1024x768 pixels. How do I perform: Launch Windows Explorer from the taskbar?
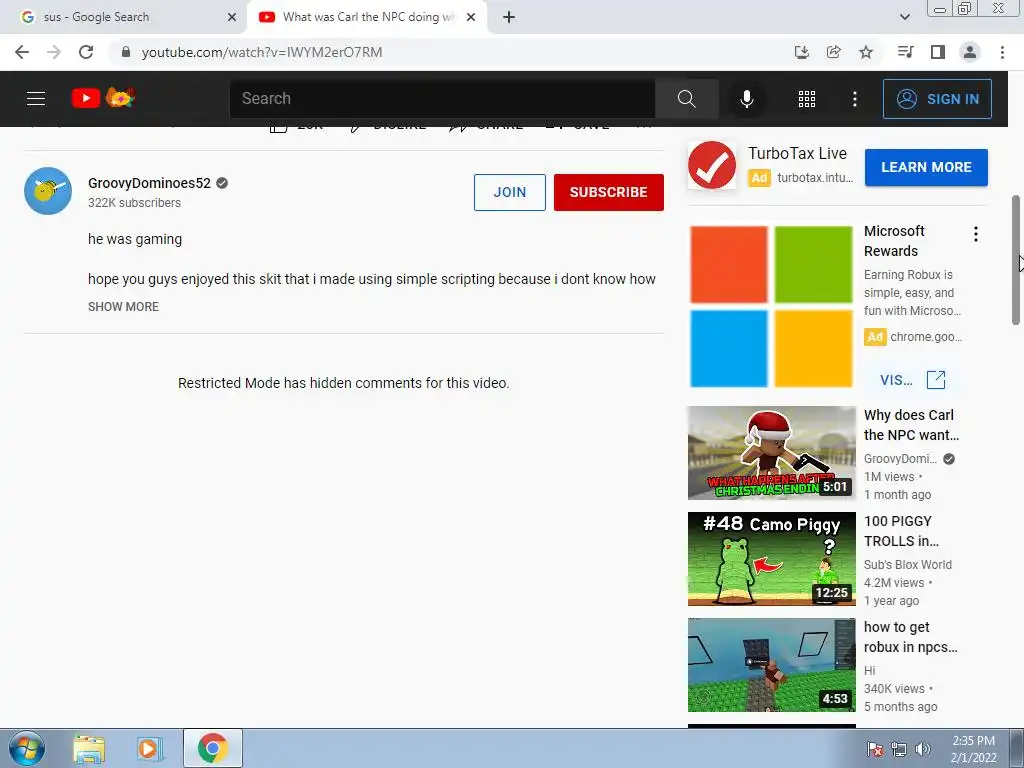(89, 749)
